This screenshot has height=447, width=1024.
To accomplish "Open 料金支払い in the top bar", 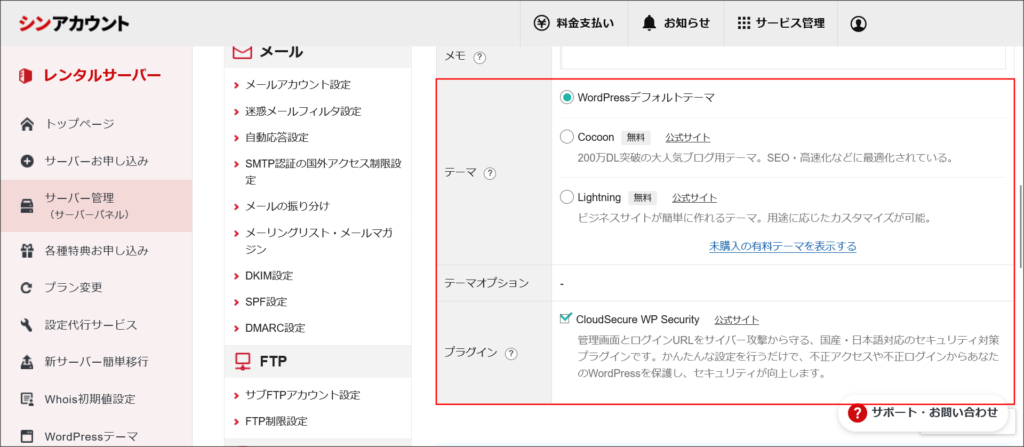I will [x=574, y=24].
